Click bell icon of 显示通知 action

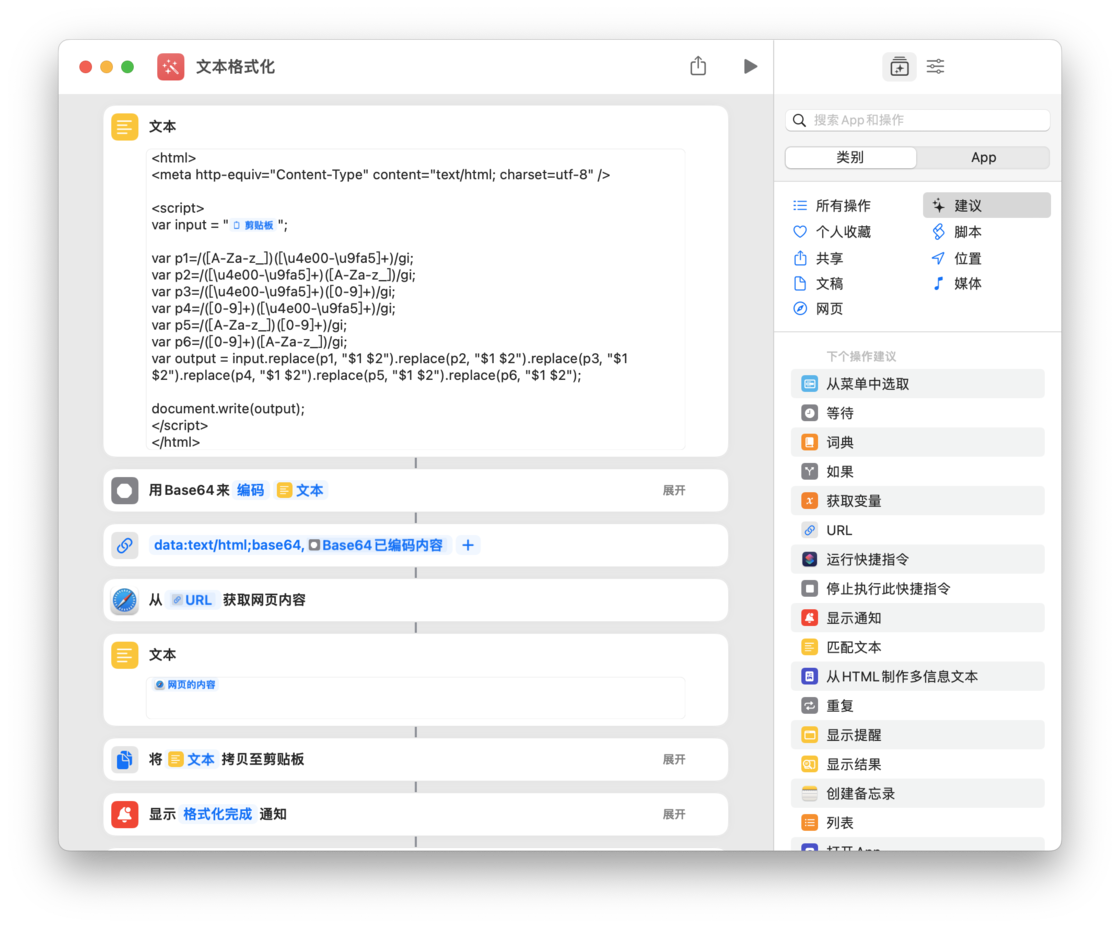coord(124,814)
